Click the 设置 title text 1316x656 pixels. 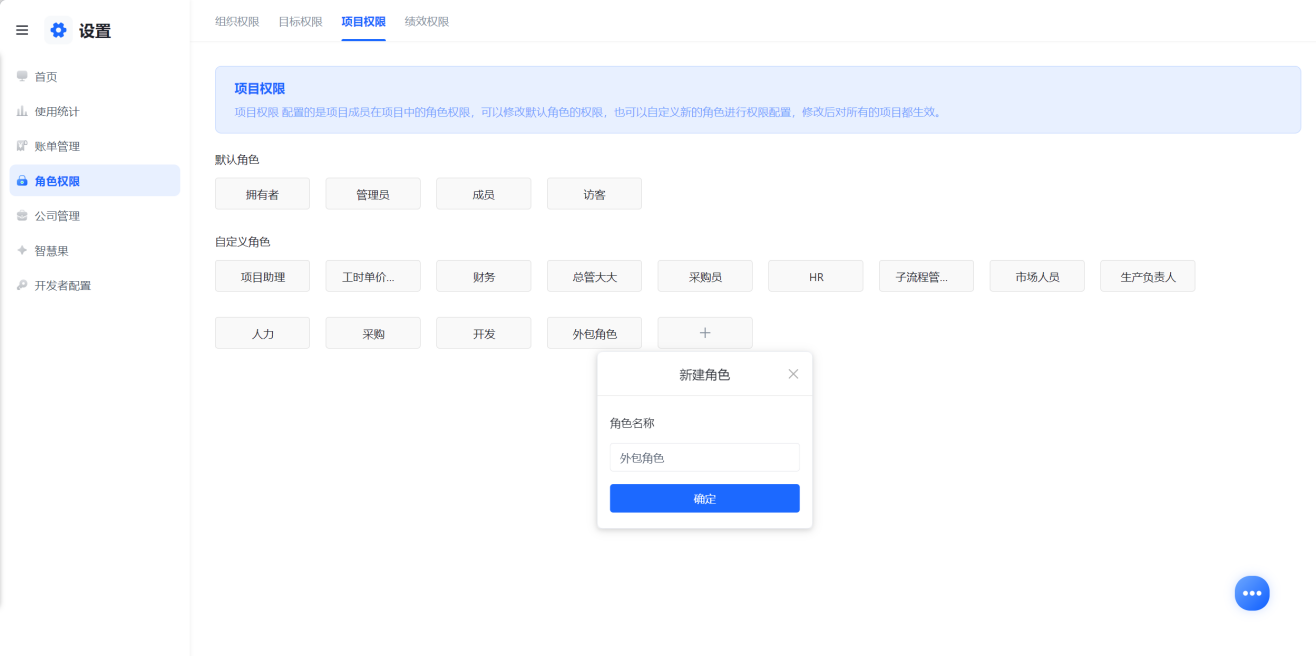(95, 31)
